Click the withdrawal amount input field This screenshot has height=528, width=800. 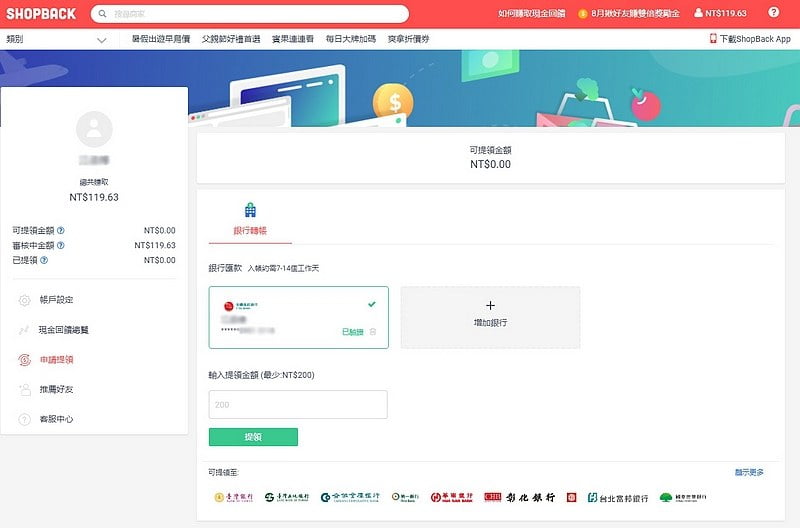[298, 405]
